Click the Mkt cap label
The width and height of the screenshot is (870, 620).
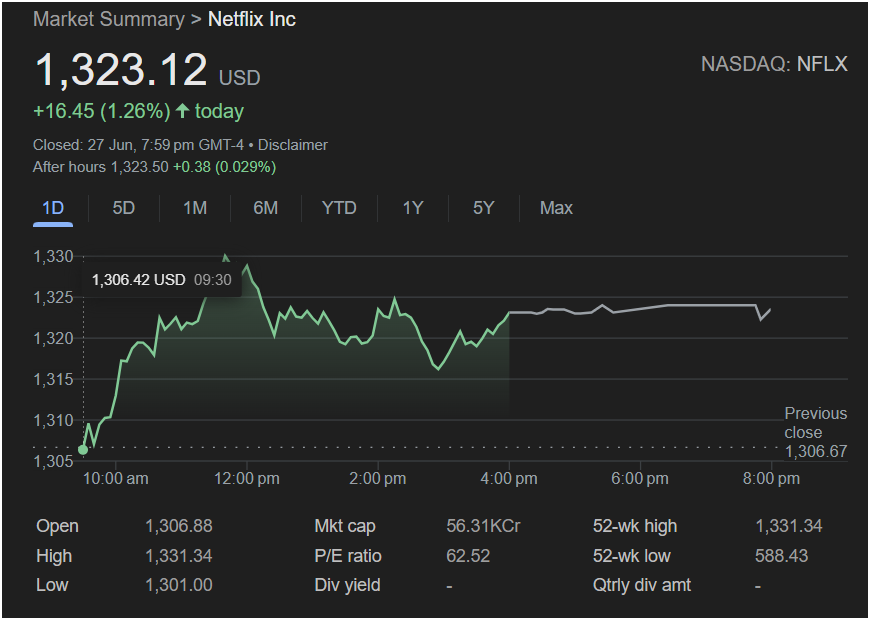tap(345, 526)
